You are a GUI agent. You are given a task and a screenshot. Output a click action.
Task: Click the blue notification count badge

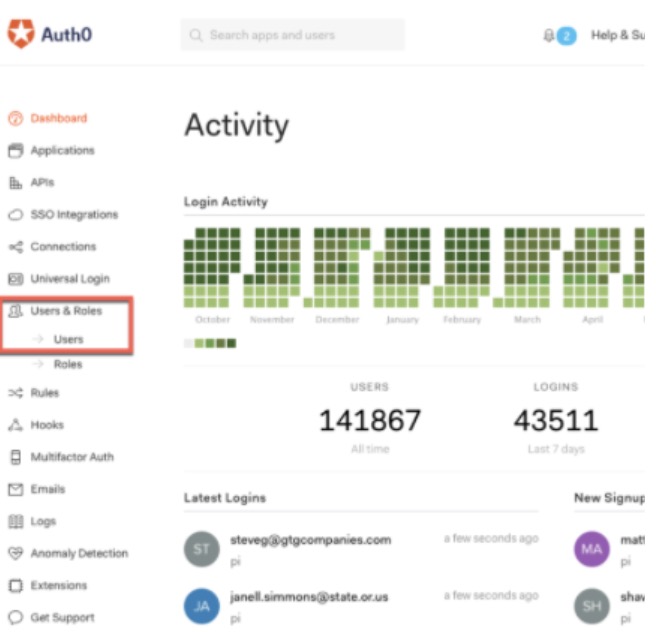(566, 36)
